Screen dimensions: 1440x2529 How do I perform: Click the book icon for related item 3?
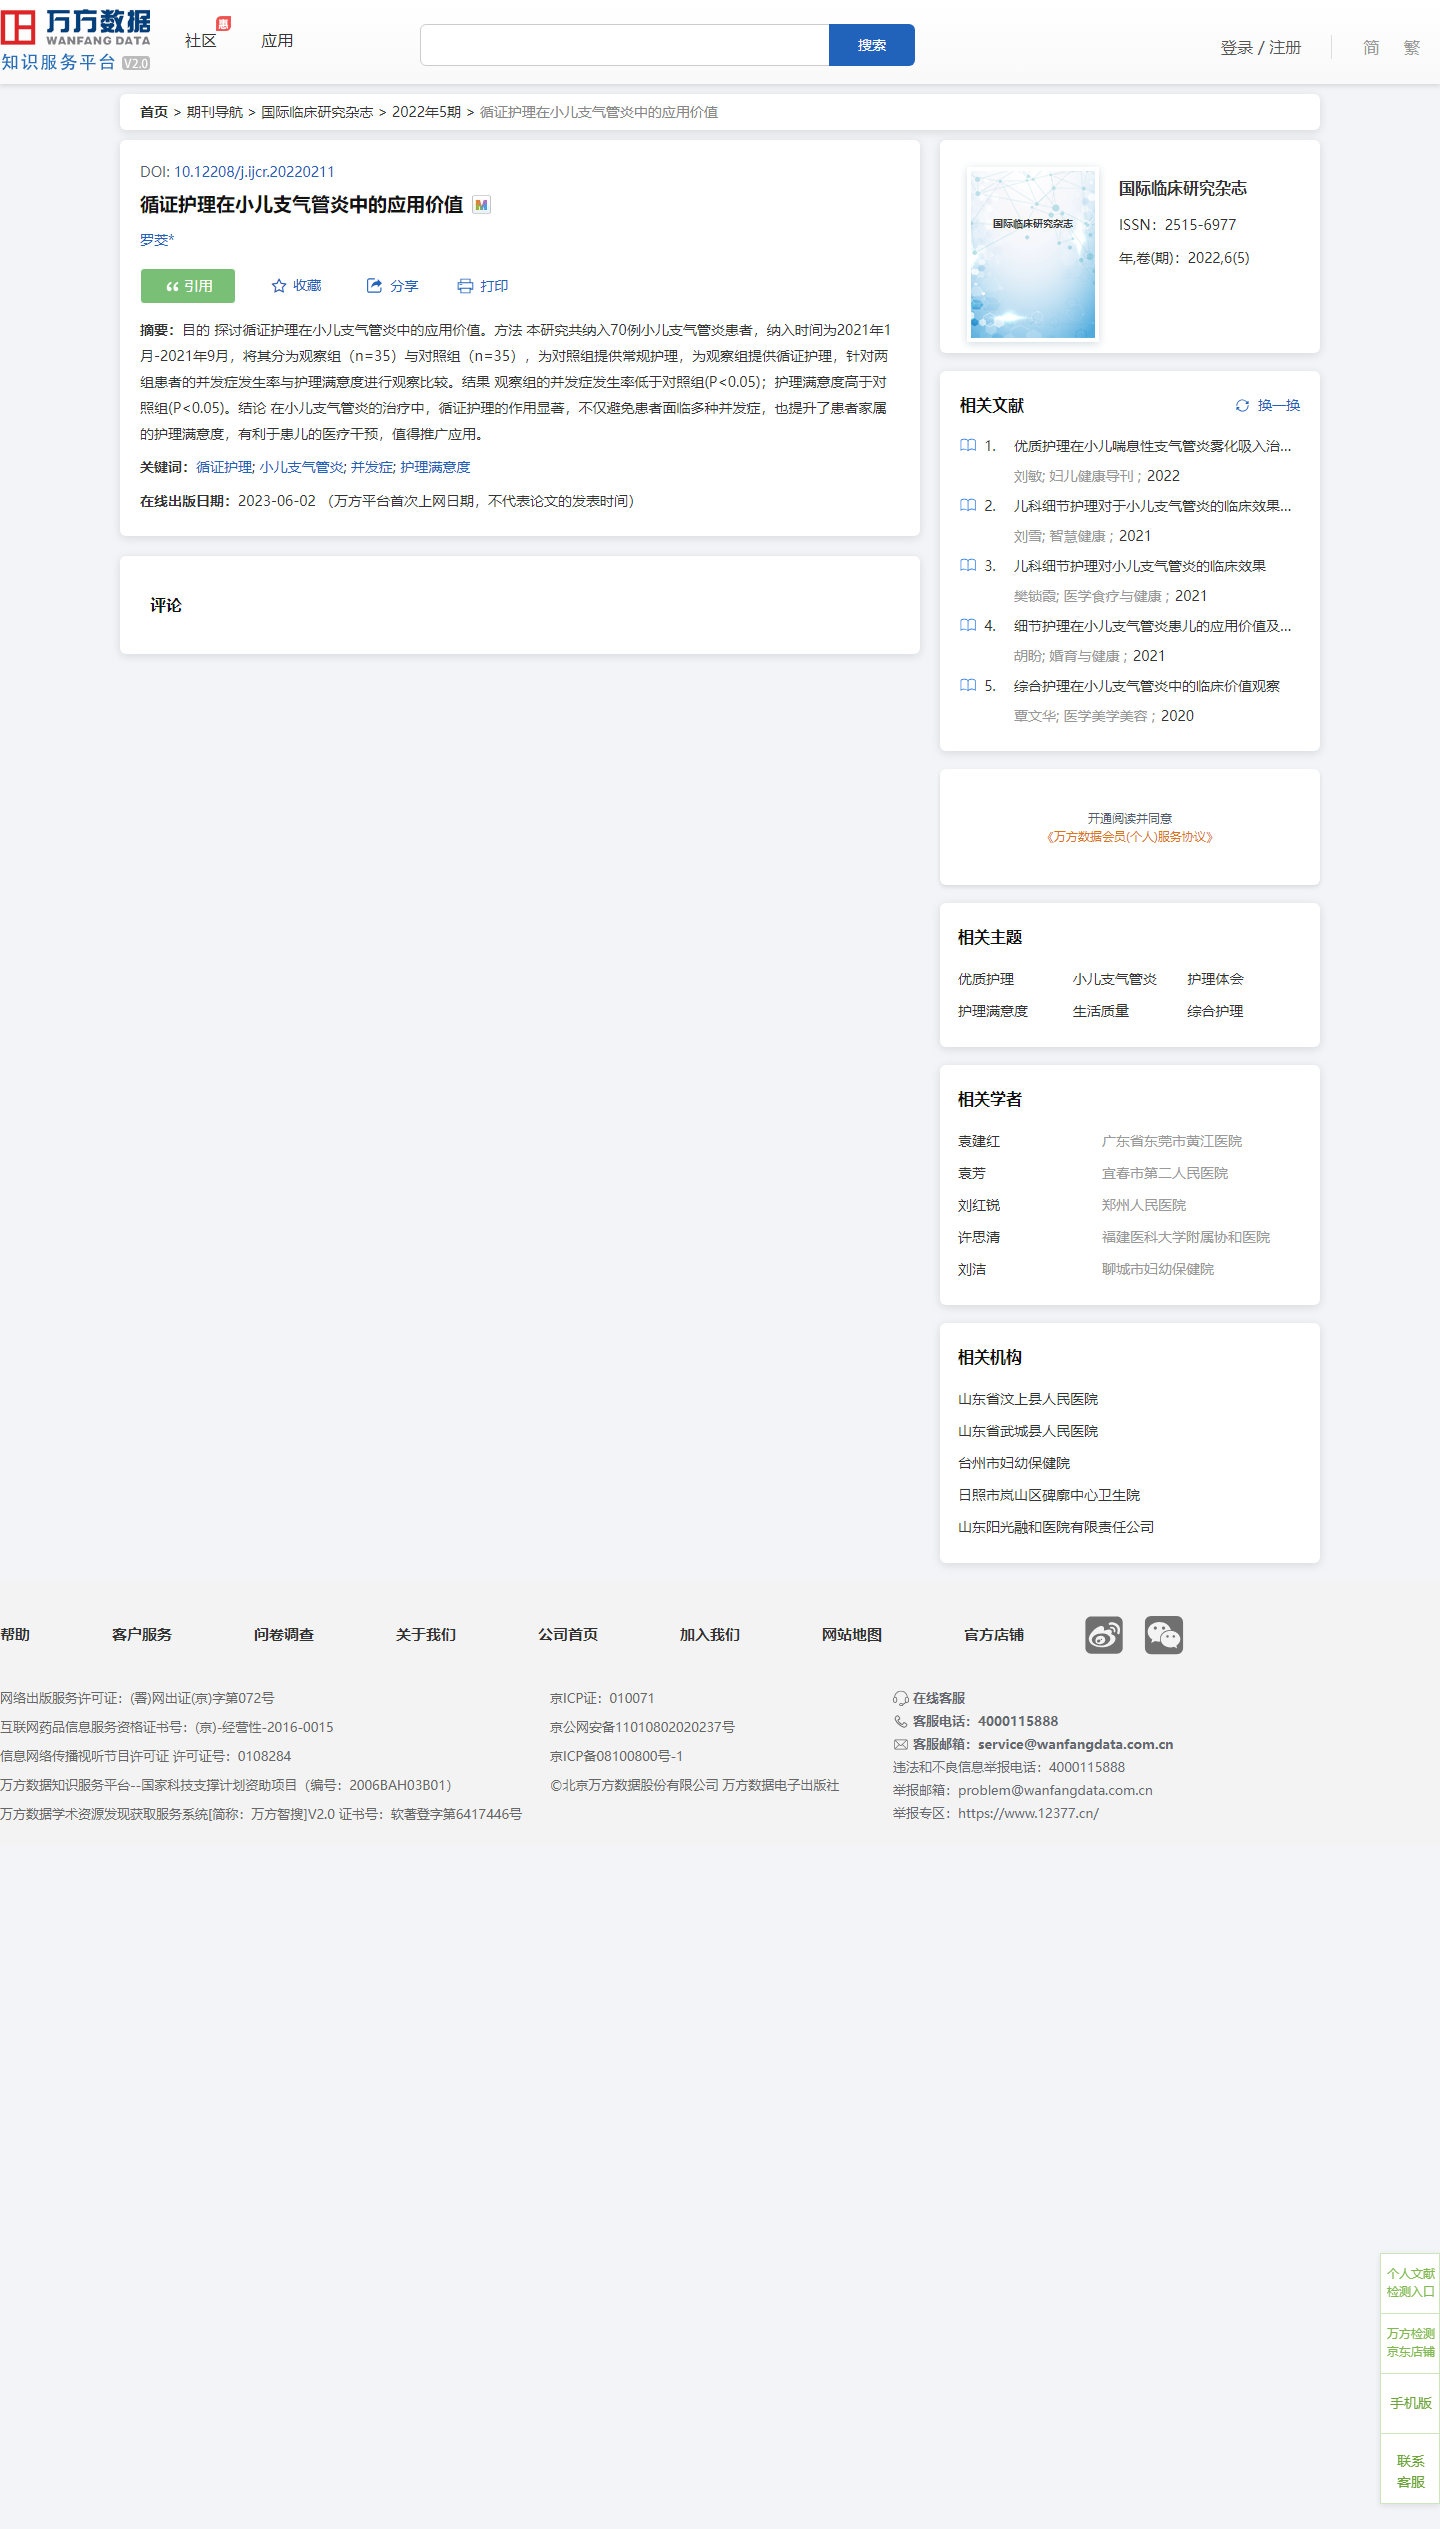coord(968,566)
